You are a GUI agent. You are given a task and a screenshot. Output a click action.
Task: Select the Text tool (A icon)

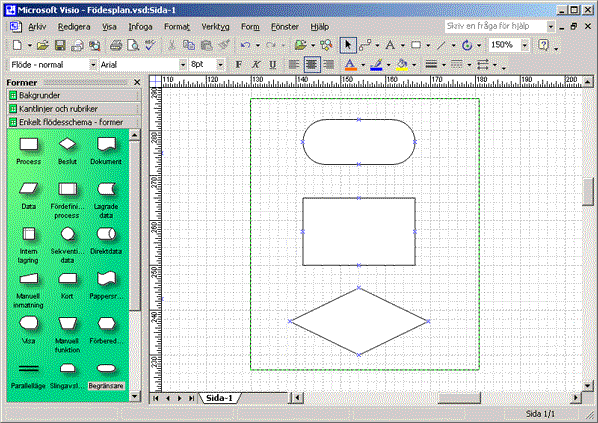click(390, 45)
